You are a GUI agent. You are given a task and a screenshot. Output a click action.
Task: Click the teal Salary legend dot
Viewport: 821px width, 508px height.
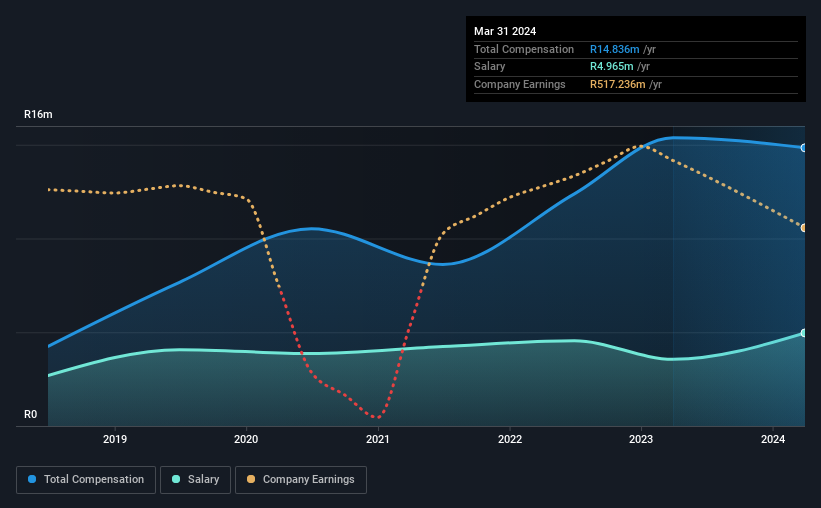[176, 479]
